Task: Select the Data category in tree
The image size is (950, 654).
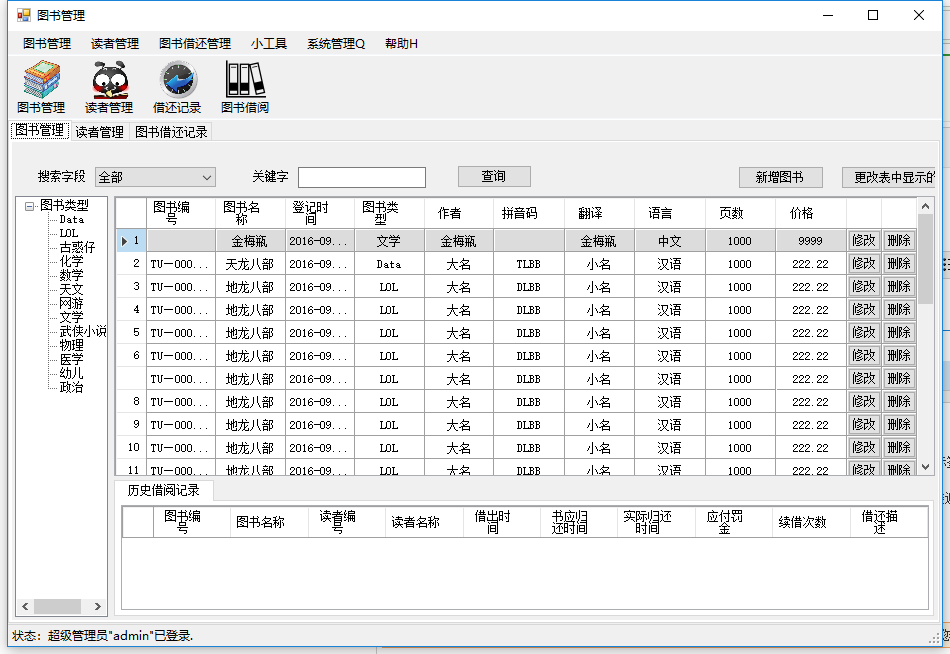Action: click(x=71, y=219)
